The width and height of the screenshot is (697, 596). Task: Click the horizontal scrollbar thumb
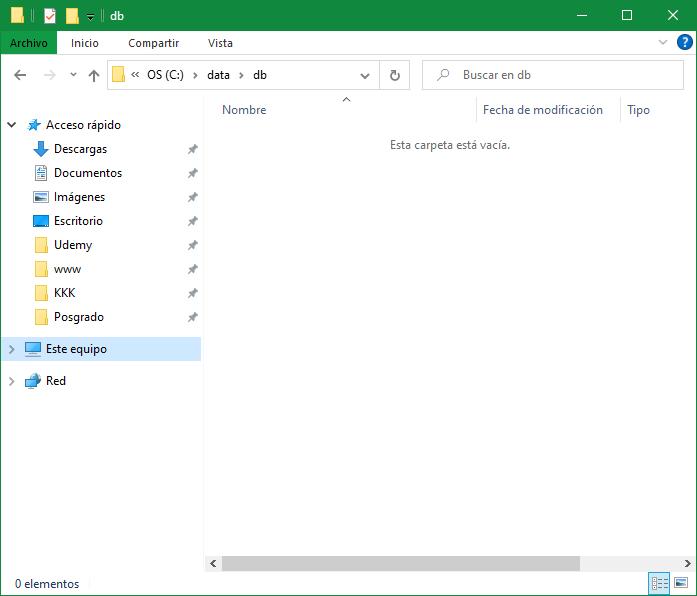click(400, 564)
